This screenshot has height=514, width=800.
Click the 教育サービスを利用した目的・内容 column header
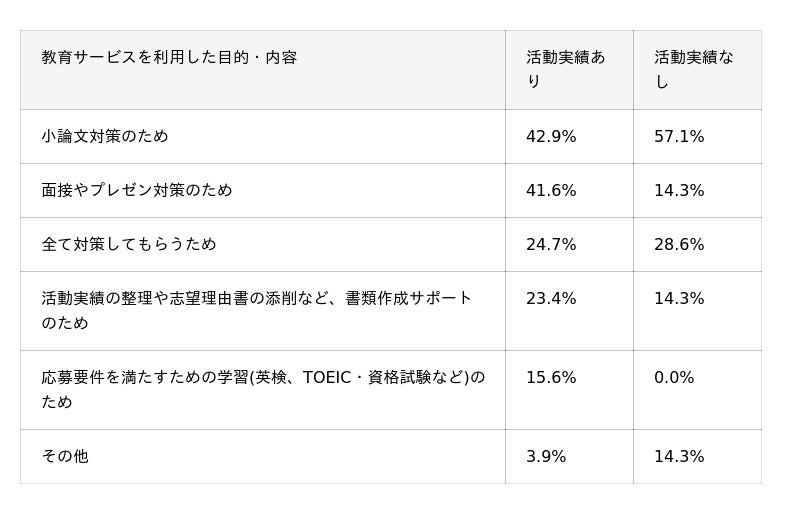pyautogui.click(x=169, y=58)
